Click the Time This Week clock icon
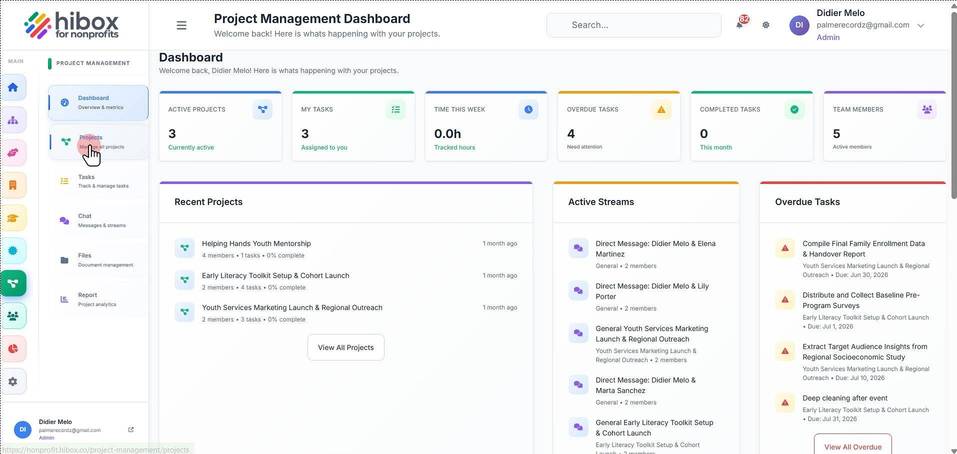The image size is (957, 454). pos(529,110)
